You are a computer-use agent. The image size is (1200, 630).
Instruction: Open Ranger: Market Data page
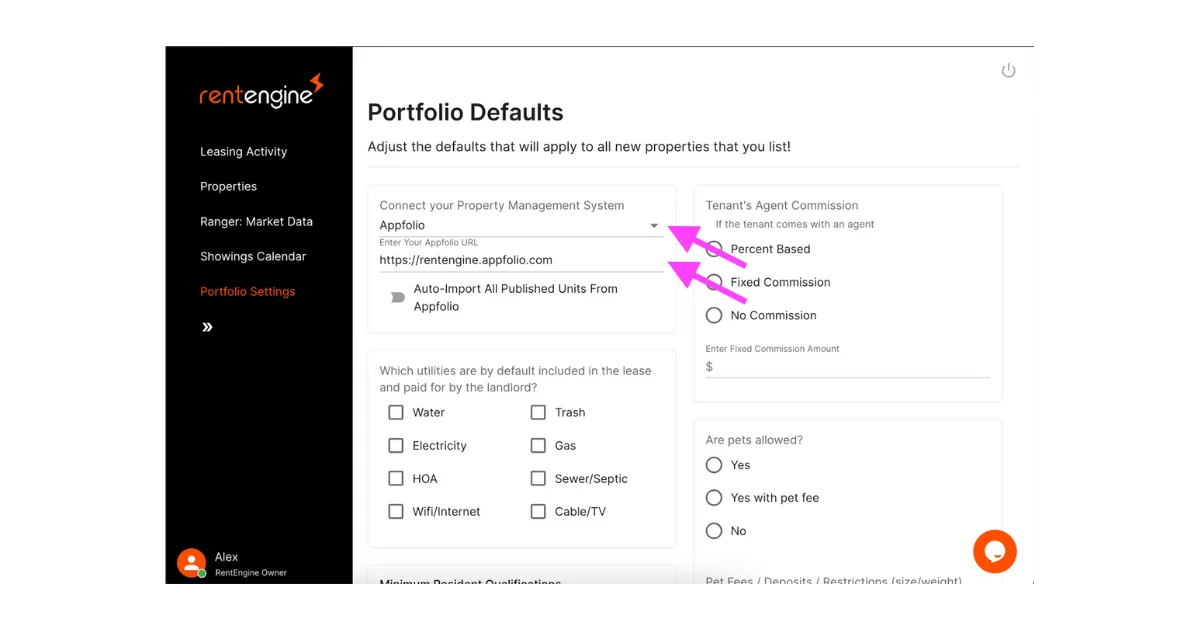[256, 222]
